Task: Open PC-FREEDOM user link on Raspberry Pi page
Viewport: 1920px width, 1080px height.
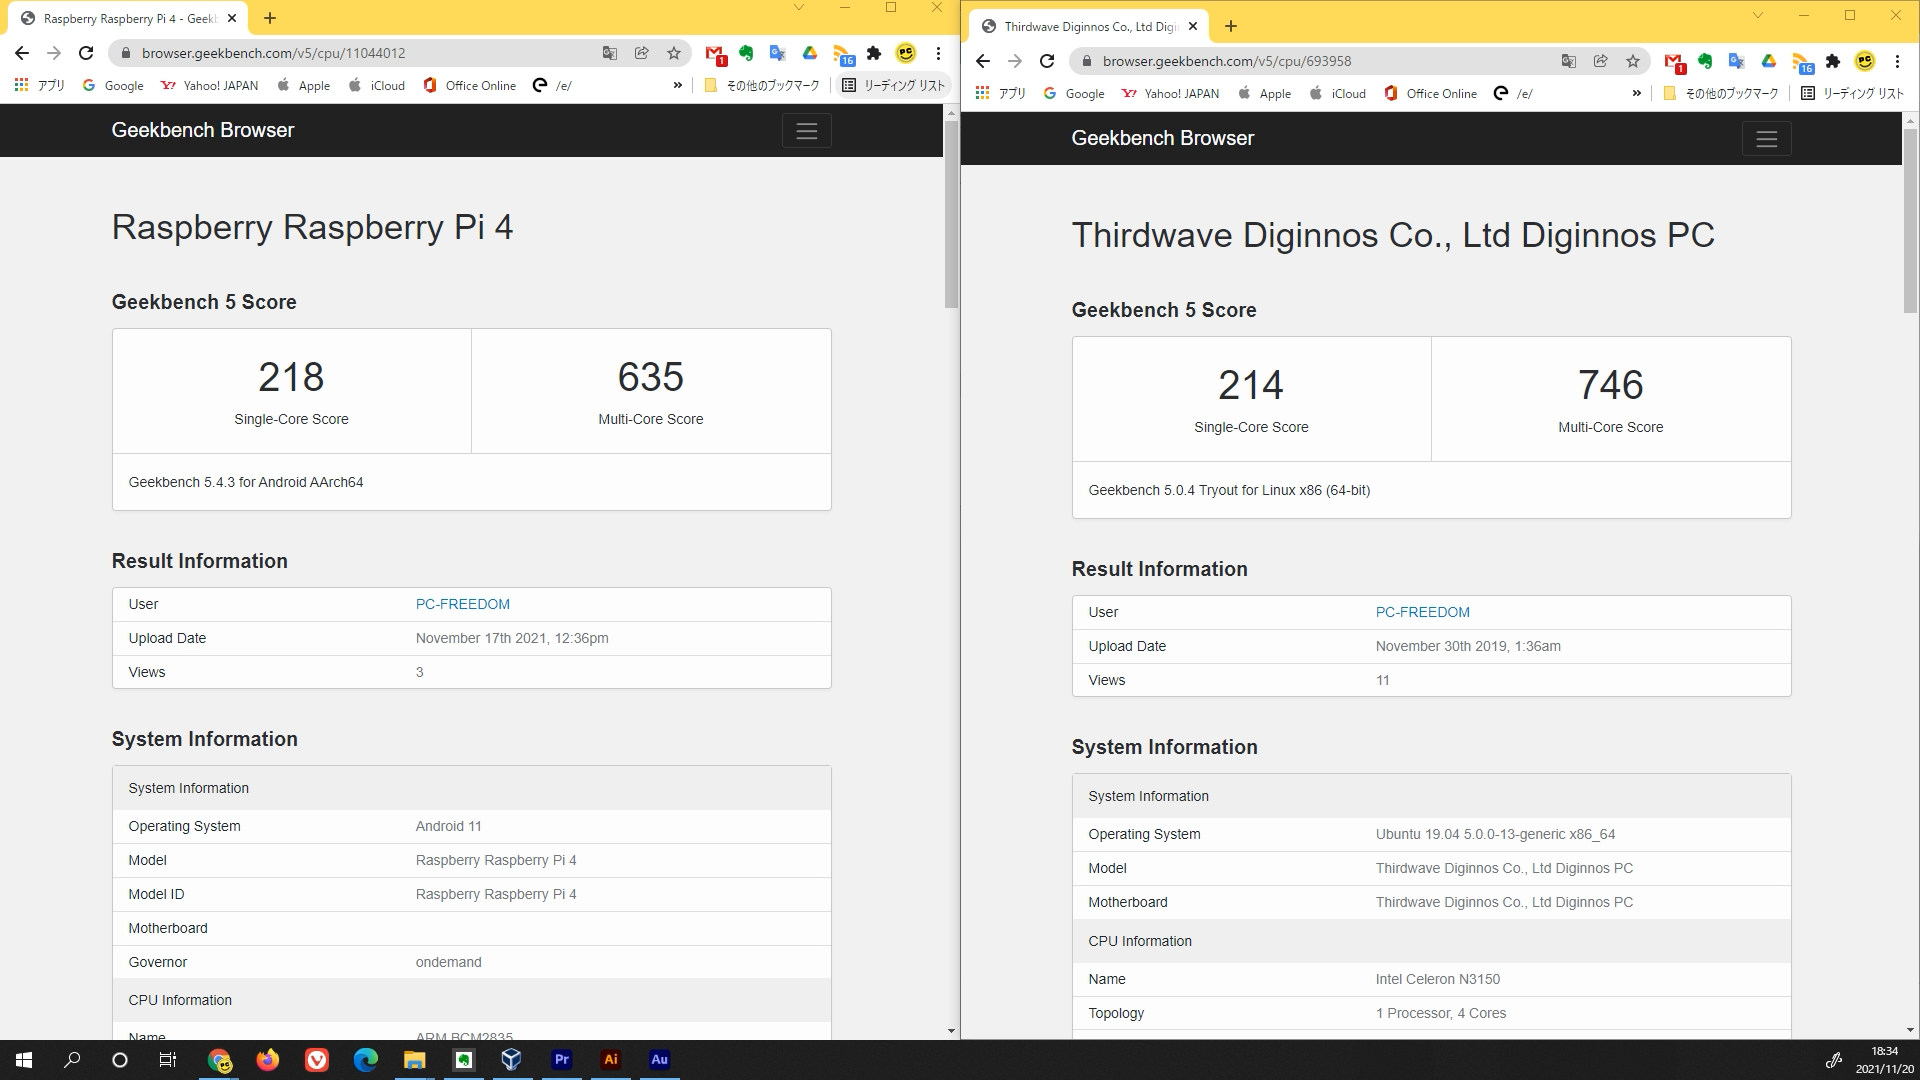Action: point(462,604)
